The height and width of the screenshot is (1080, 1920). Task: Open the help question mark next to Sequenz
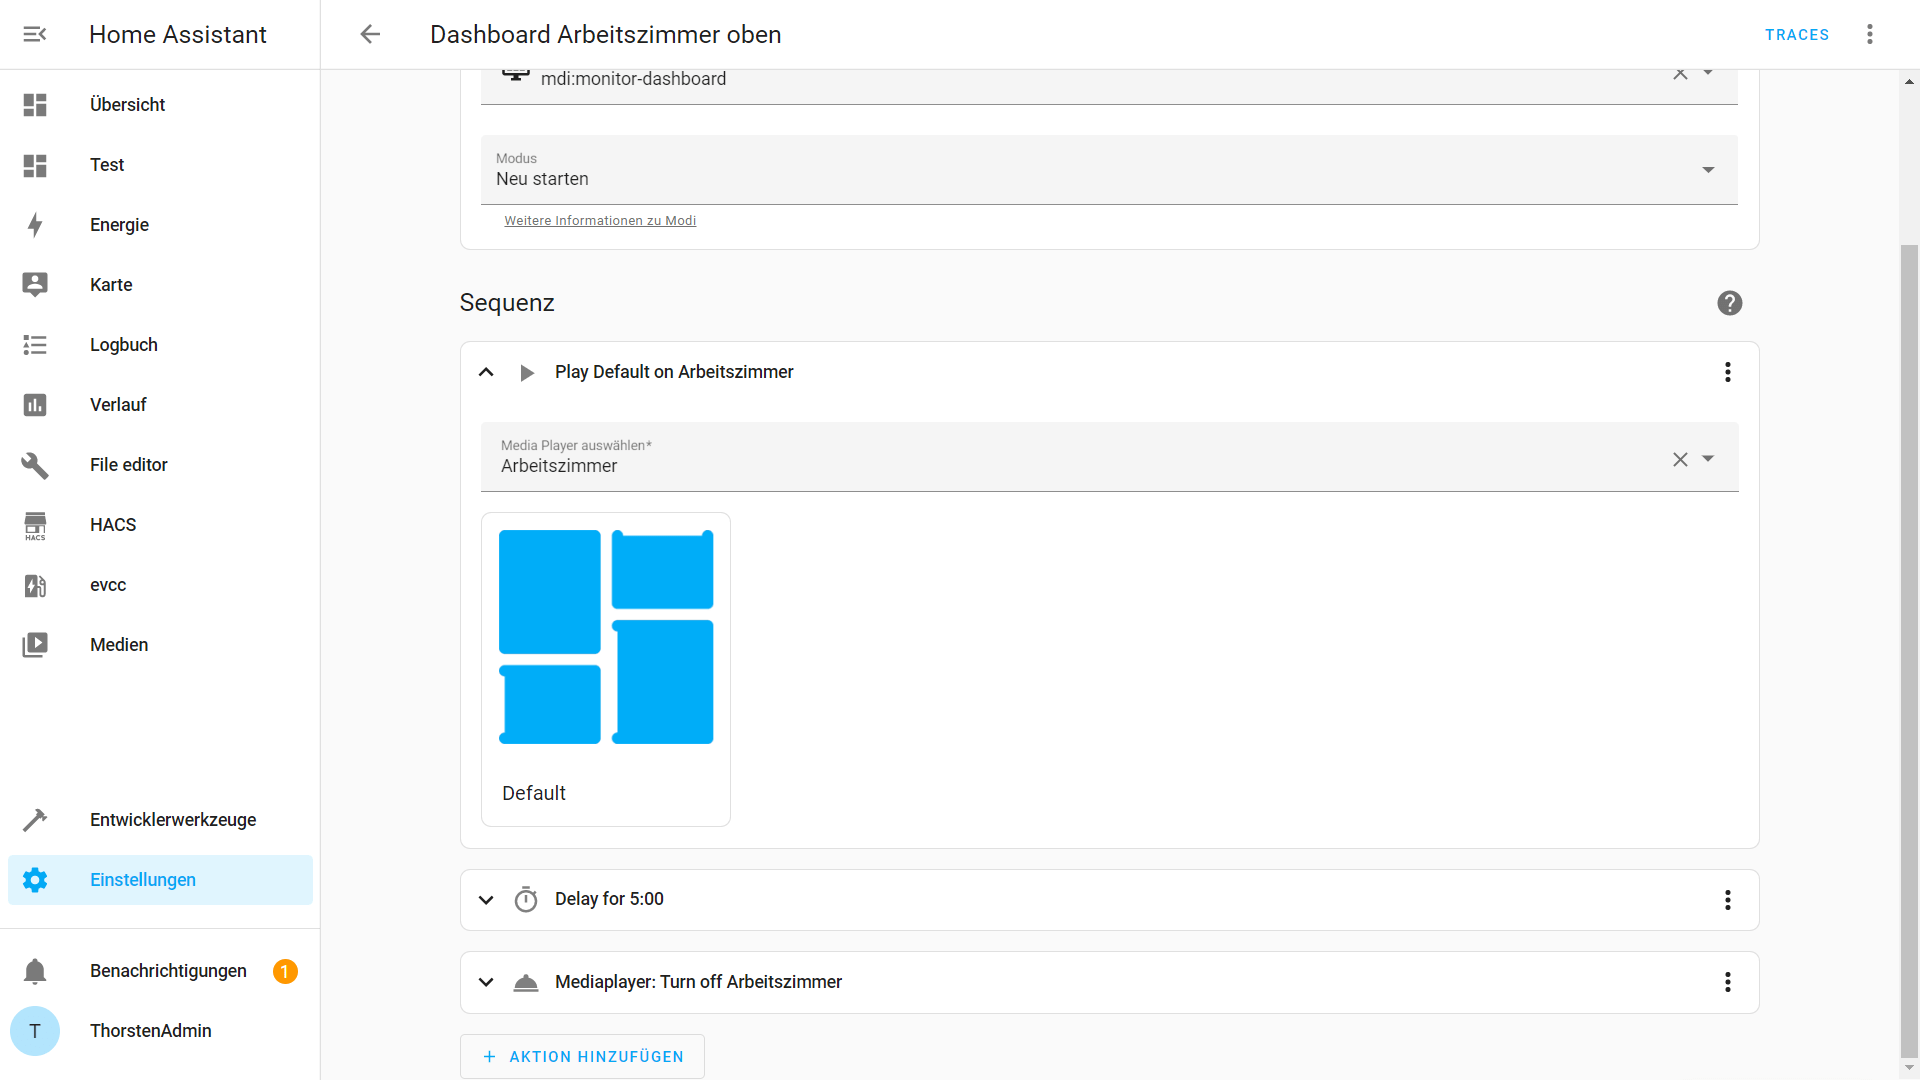tap(1730, 303)
